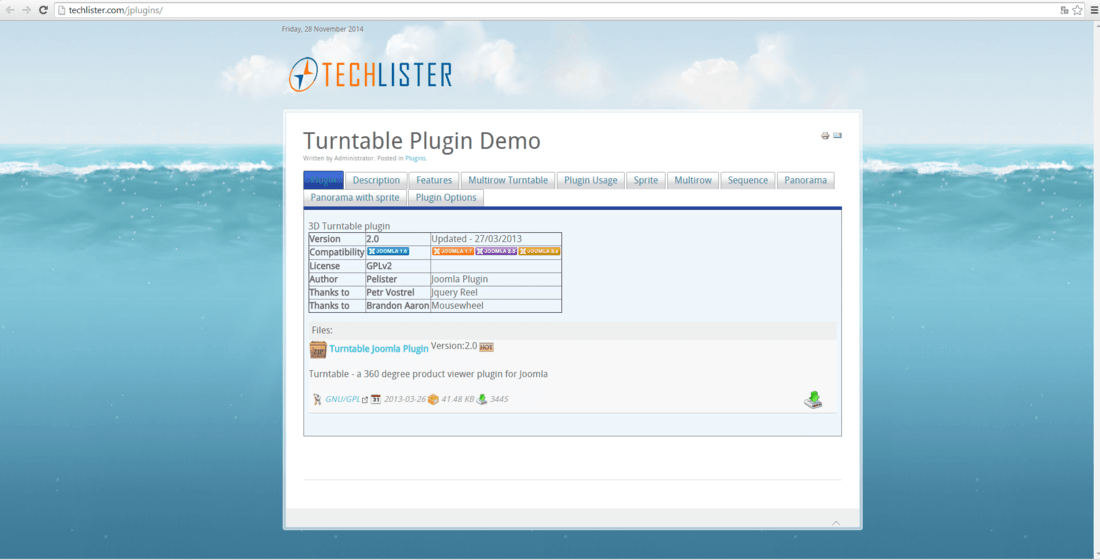This screenshot has width=1100, height=560.
Task: Click the email icon beside the article title
Action: tap(837, 135)
